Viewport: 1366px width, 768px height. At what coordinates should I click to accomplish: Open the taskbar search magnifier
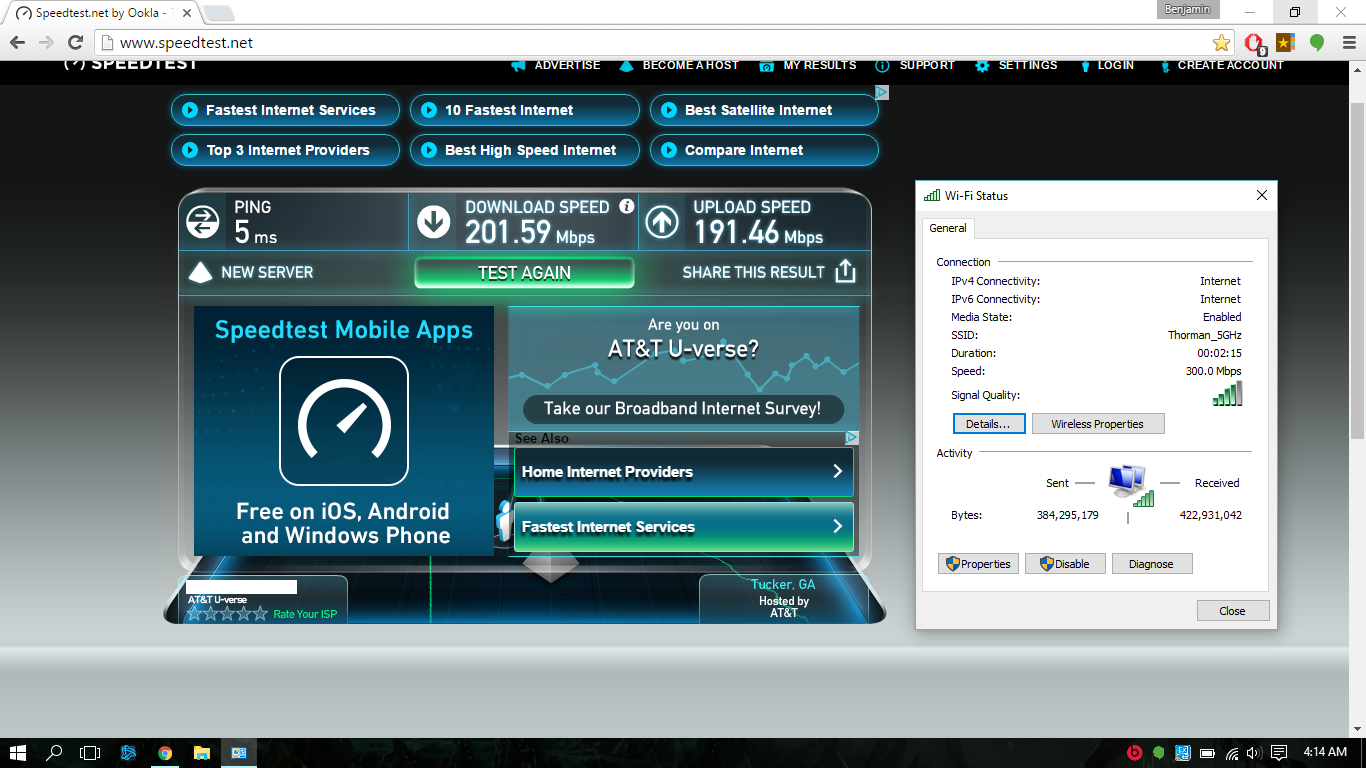54,753
